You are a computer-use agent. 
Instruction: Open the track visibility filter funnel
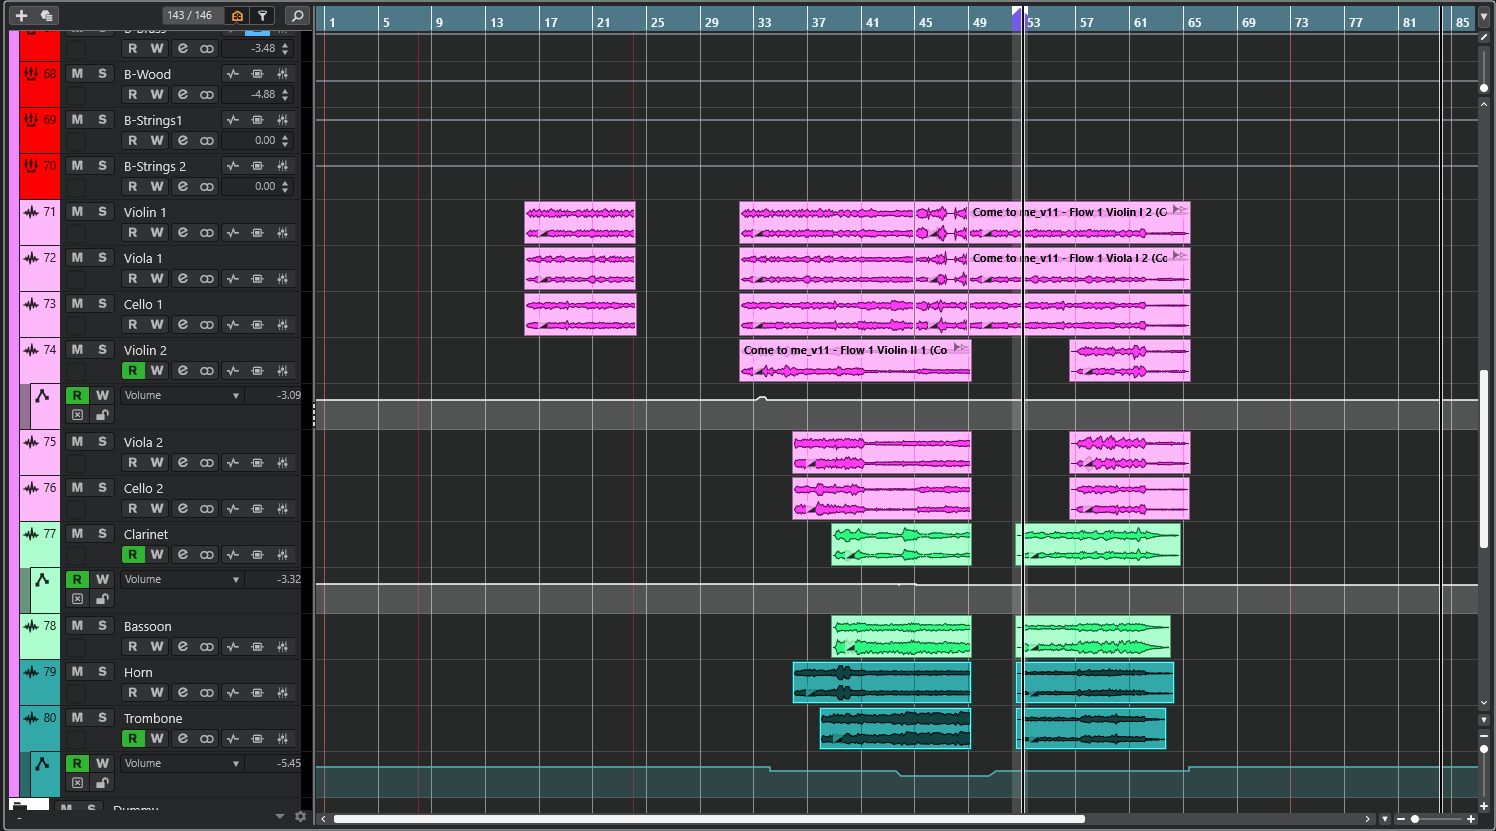pos(262,15)
